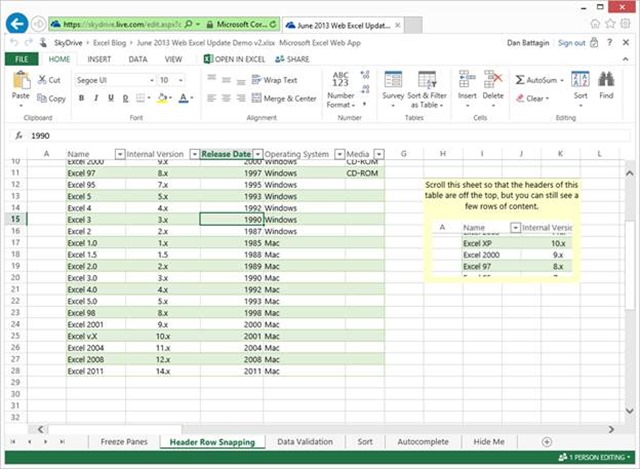
Task: Open the Release Date filter dropdown
Action: coord(257,154)
